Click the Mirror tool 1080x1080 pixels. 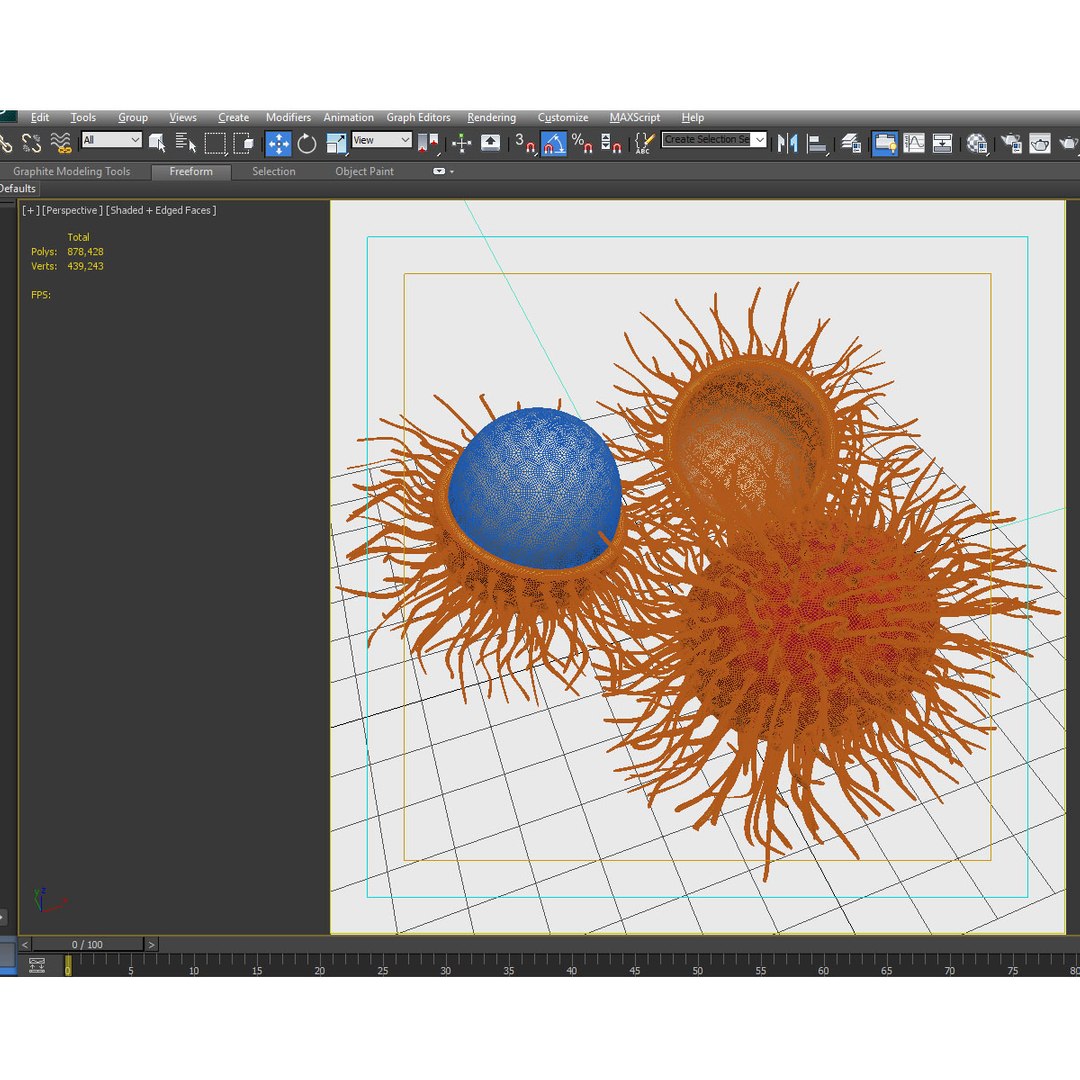[x=787, y=143]
